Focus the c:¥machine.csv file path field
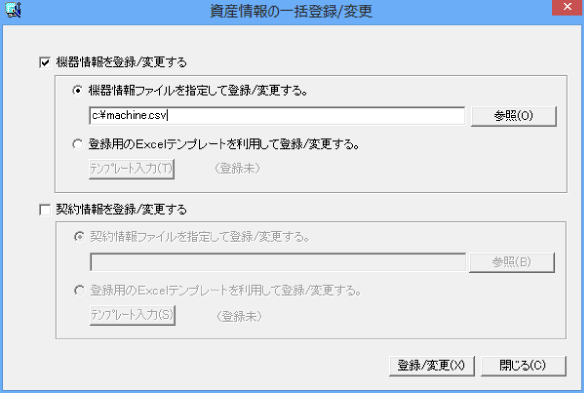 pos(277,116)
